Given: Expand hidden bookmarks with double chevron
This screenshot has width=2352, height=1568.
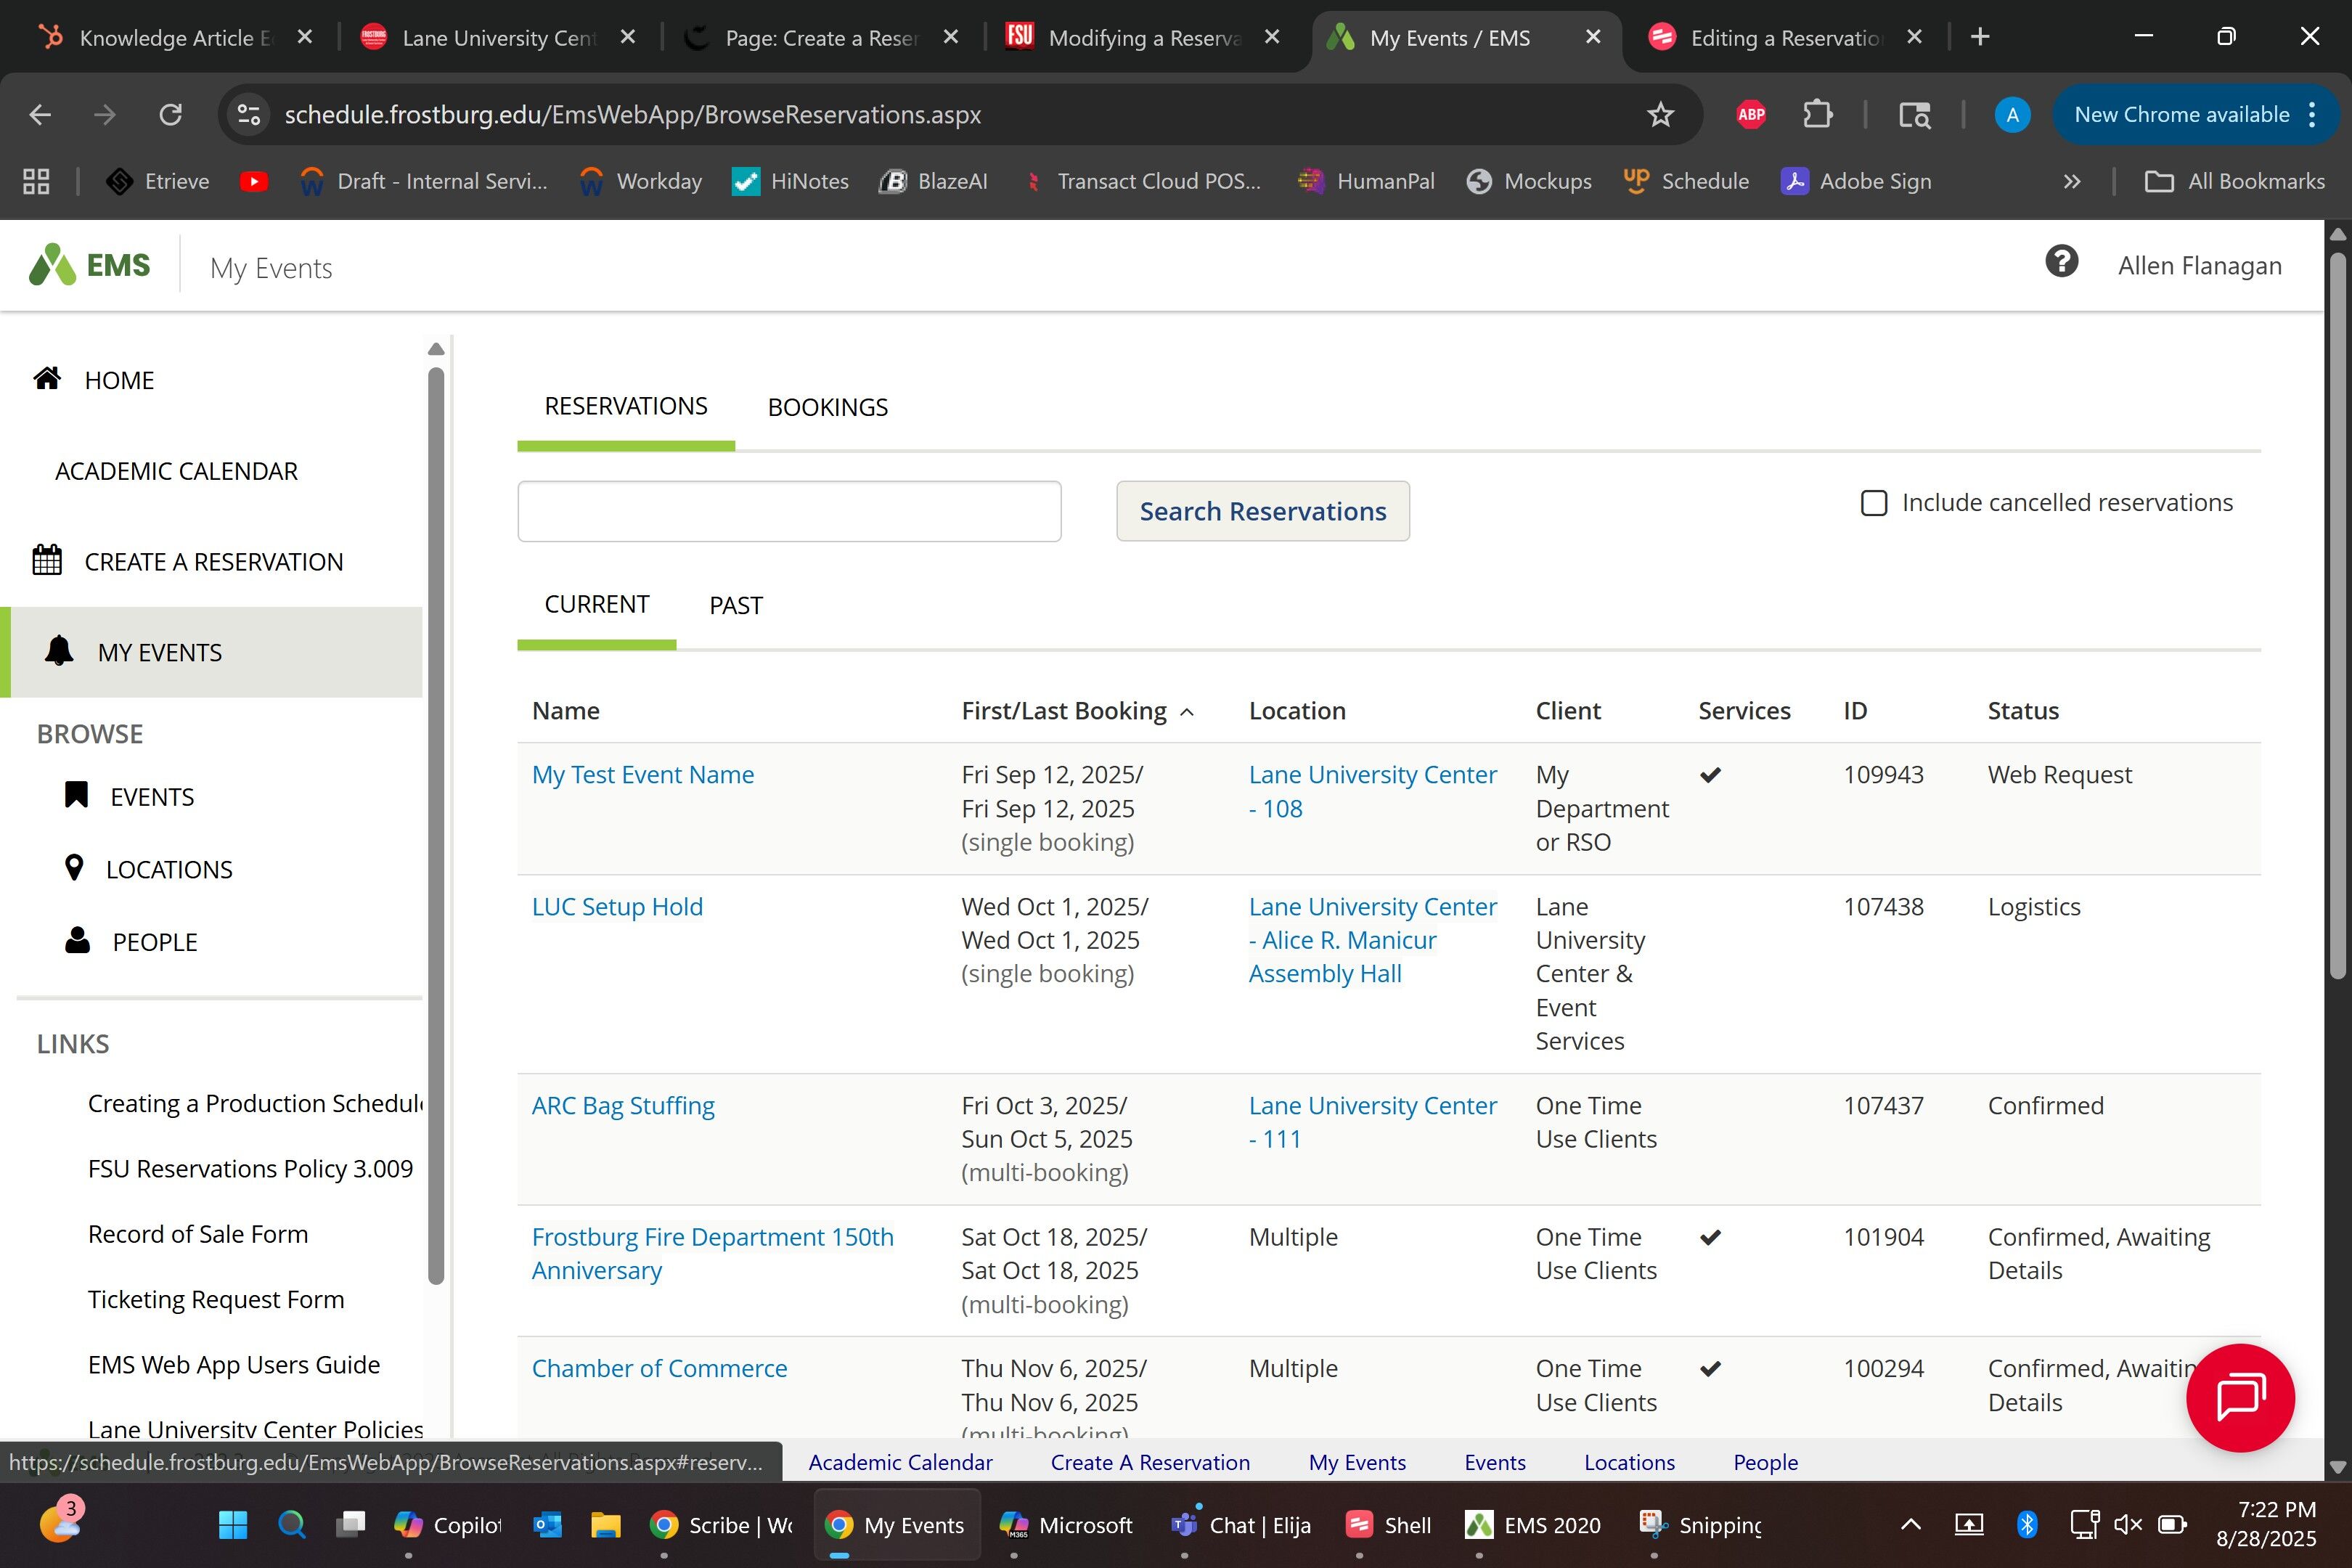Looking at the screenshot, I should point(2072,182).
